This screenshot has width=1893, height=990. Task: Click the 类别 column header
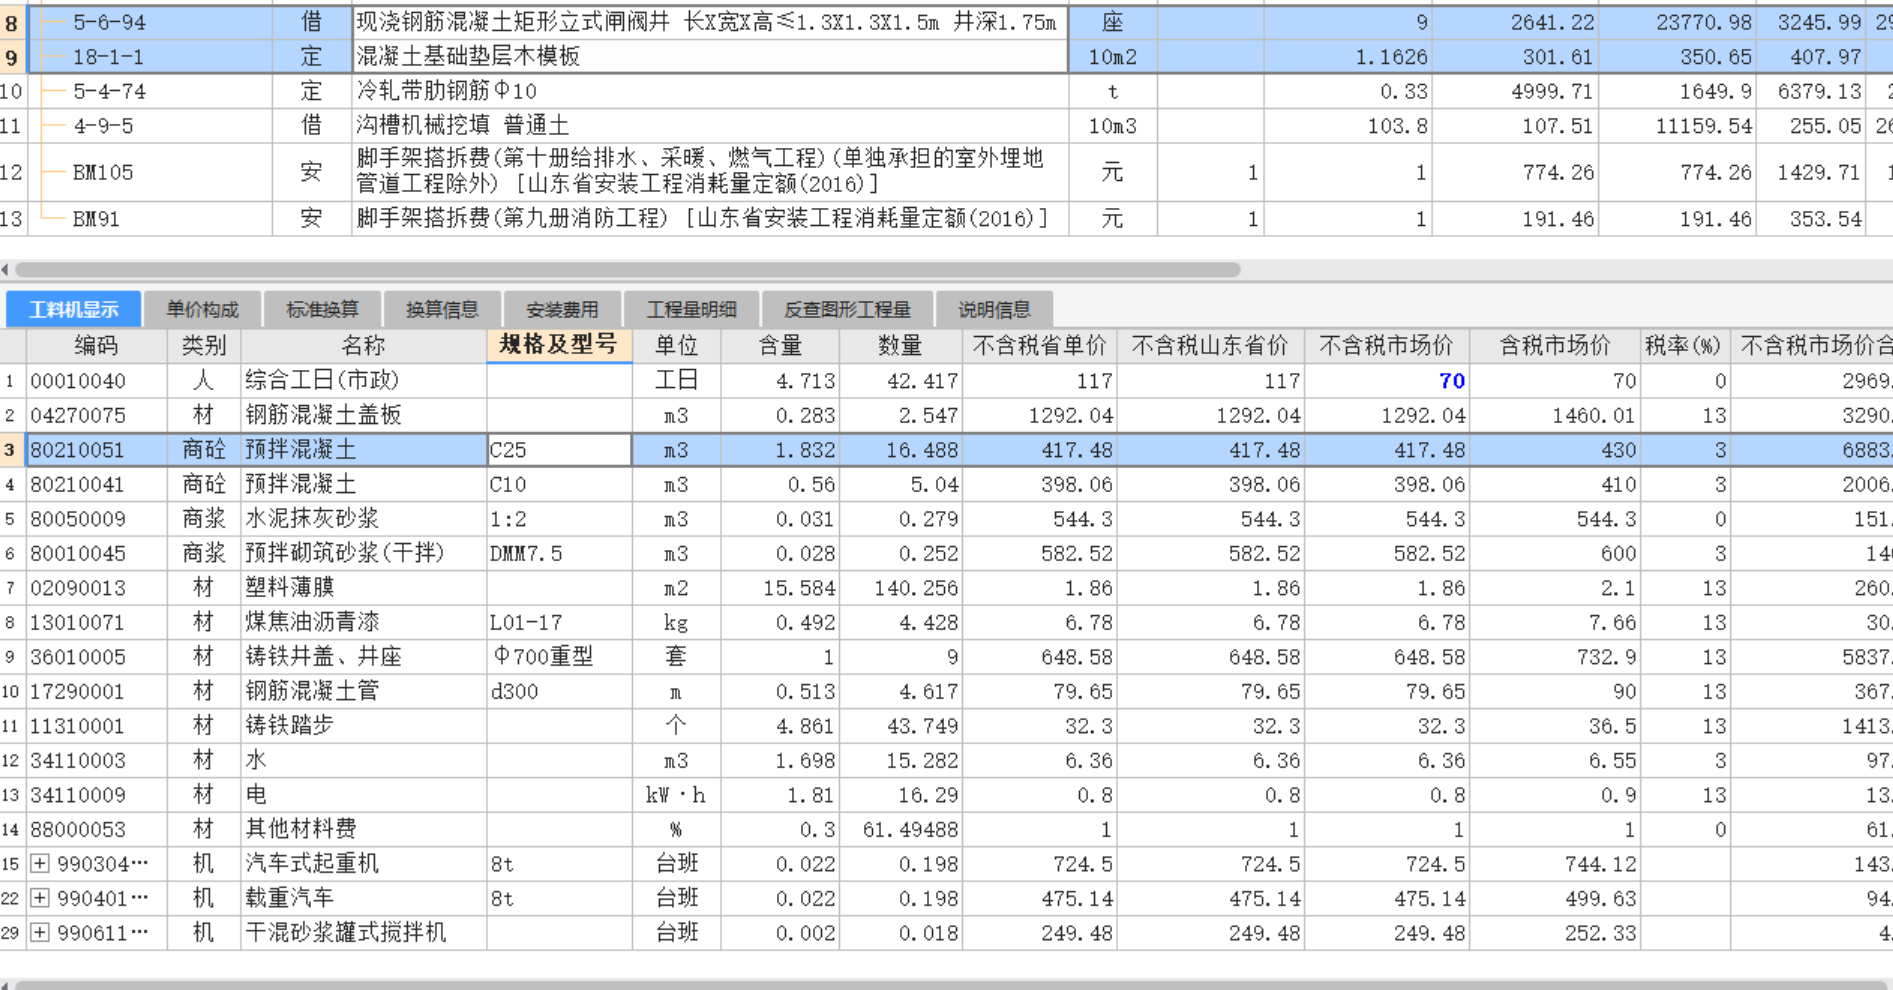(x=204, y=345)
